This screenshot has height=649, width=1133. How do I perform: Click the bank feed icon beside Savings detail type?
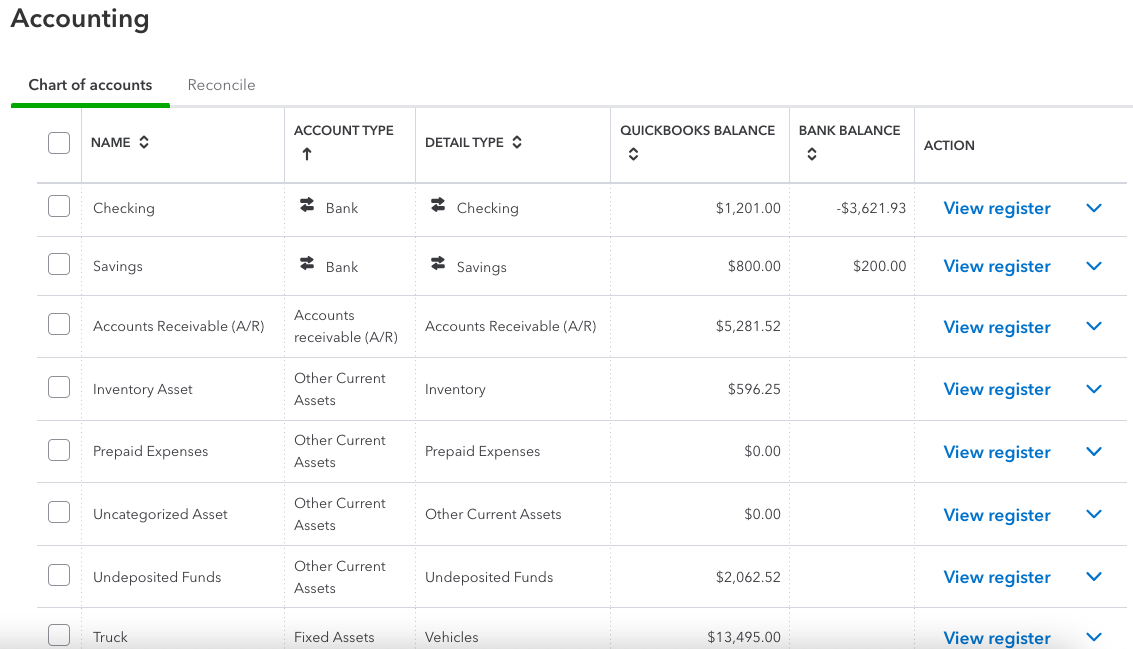(x=438, y=265)
